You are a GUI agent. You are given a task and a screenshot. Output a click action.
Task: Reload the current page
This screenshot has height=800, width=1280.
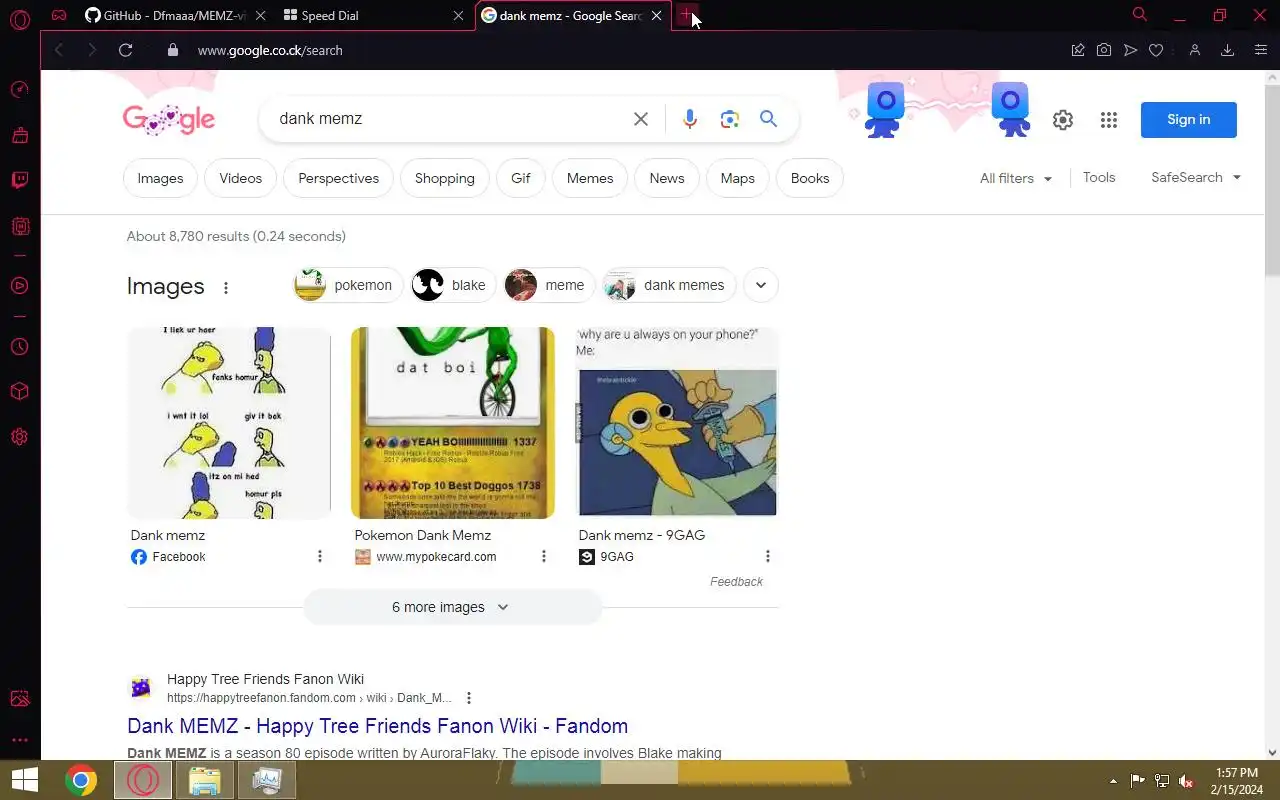coord(125,50)
